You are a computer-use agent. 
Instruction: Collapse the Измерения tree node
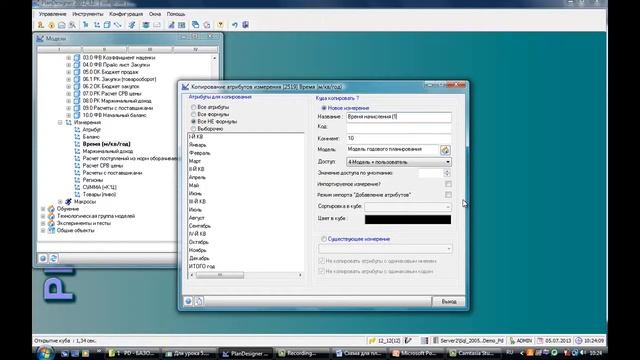pos(60,122)
